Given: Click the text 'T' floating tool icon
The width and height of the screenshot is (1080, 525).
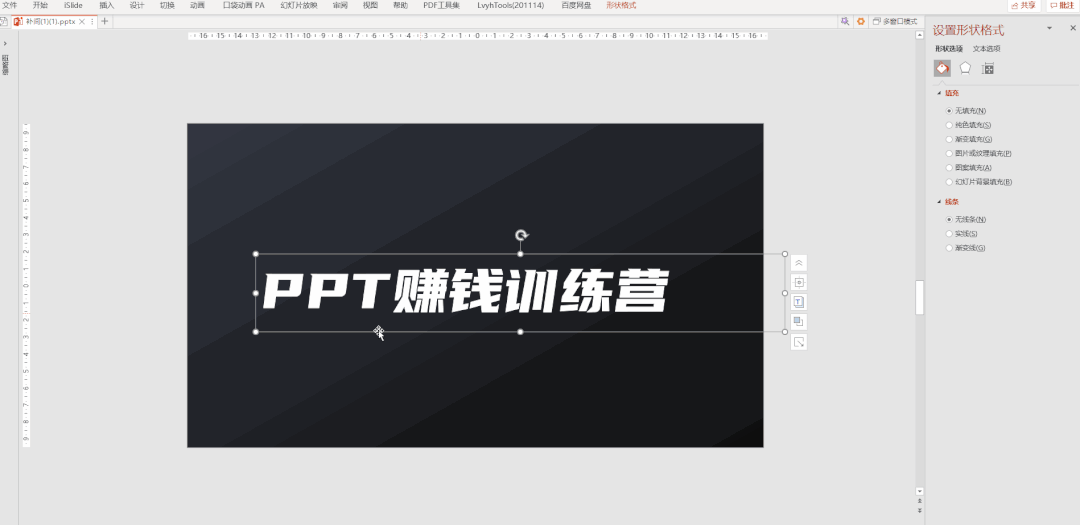Looking at the screenshot, I should pyautogui.click(x=799, y=302).
